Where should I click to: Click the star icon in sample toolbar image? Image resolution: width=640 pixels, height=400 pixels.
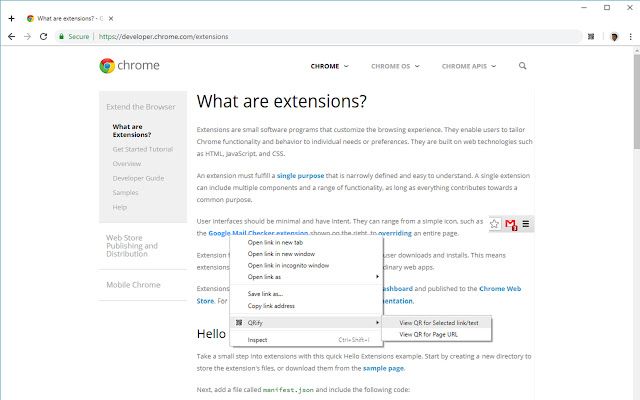click(x=494, y=224)
